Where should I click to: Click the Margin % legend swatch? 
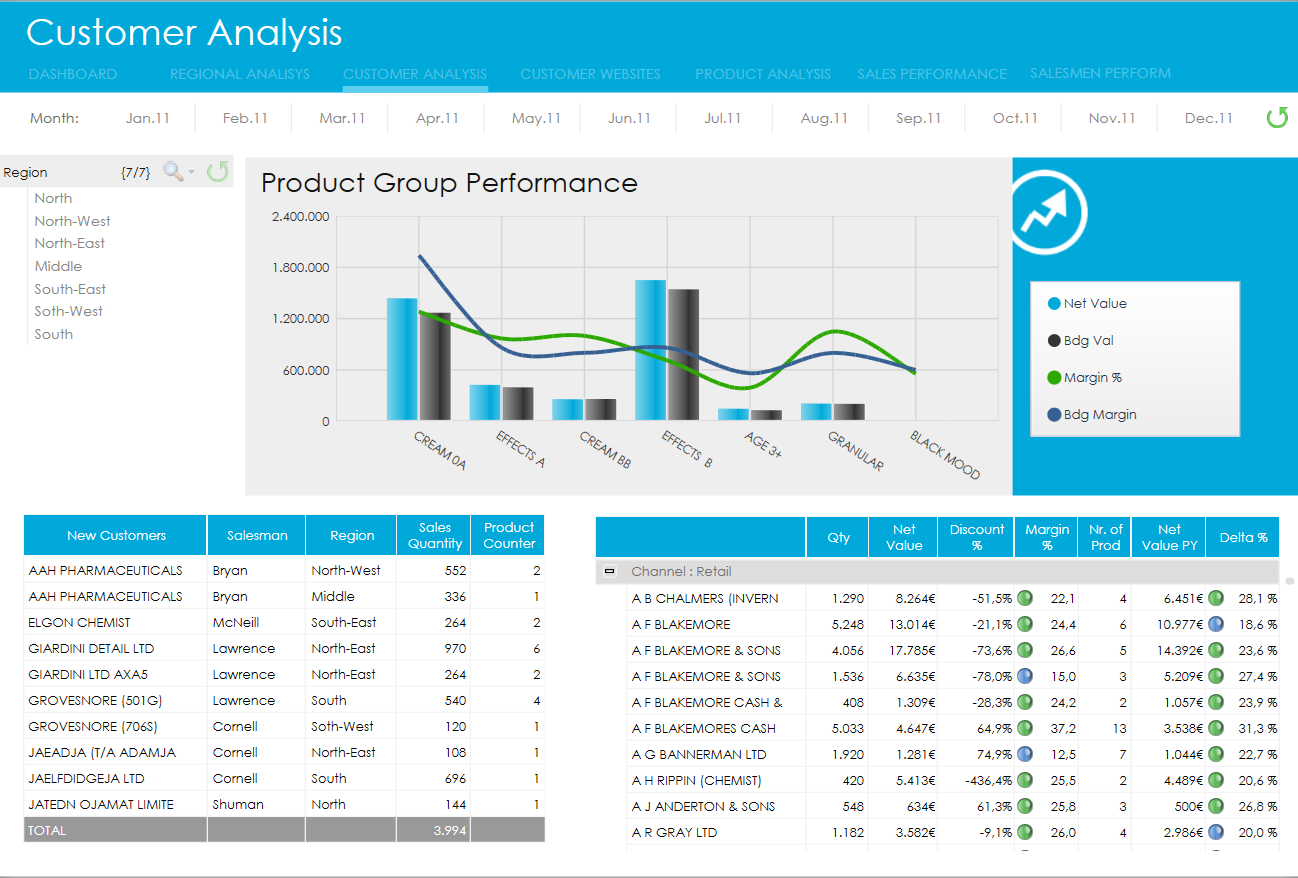click(1054, 377)
